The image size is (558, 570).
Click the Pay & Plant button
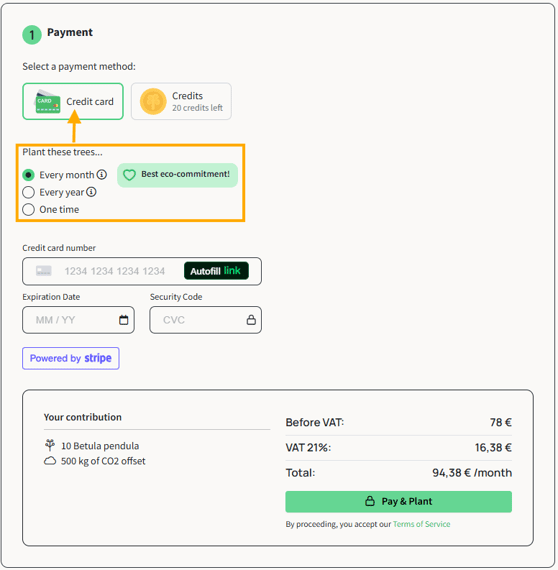click(x=398, y=501)
